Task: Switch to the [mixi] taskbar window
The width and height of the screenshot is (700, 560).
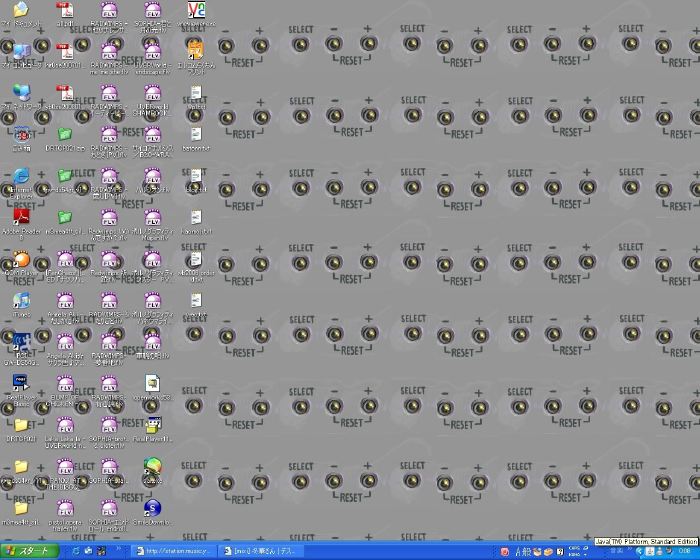Action: coord(262,552)
